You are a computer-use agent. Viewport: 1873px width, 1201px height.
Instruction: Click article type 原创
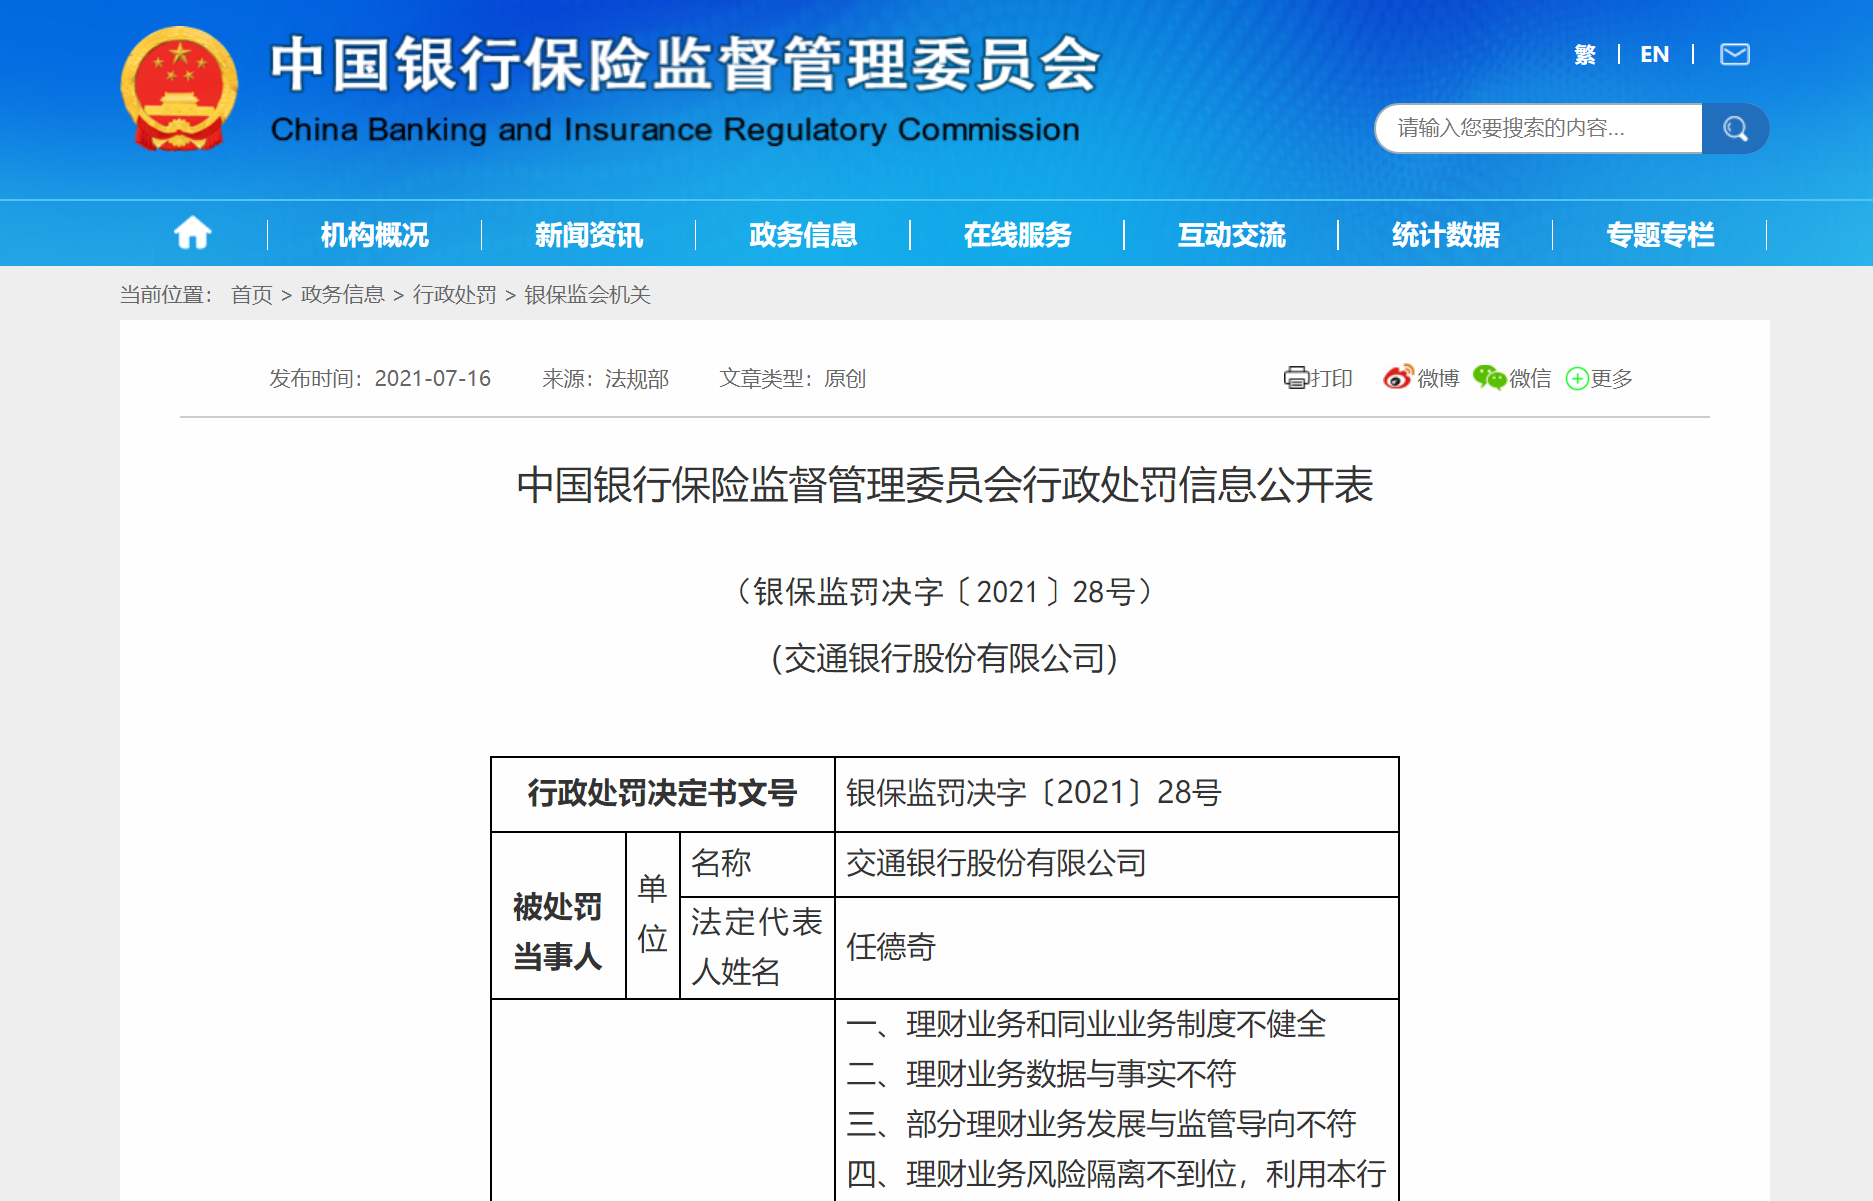845,378
